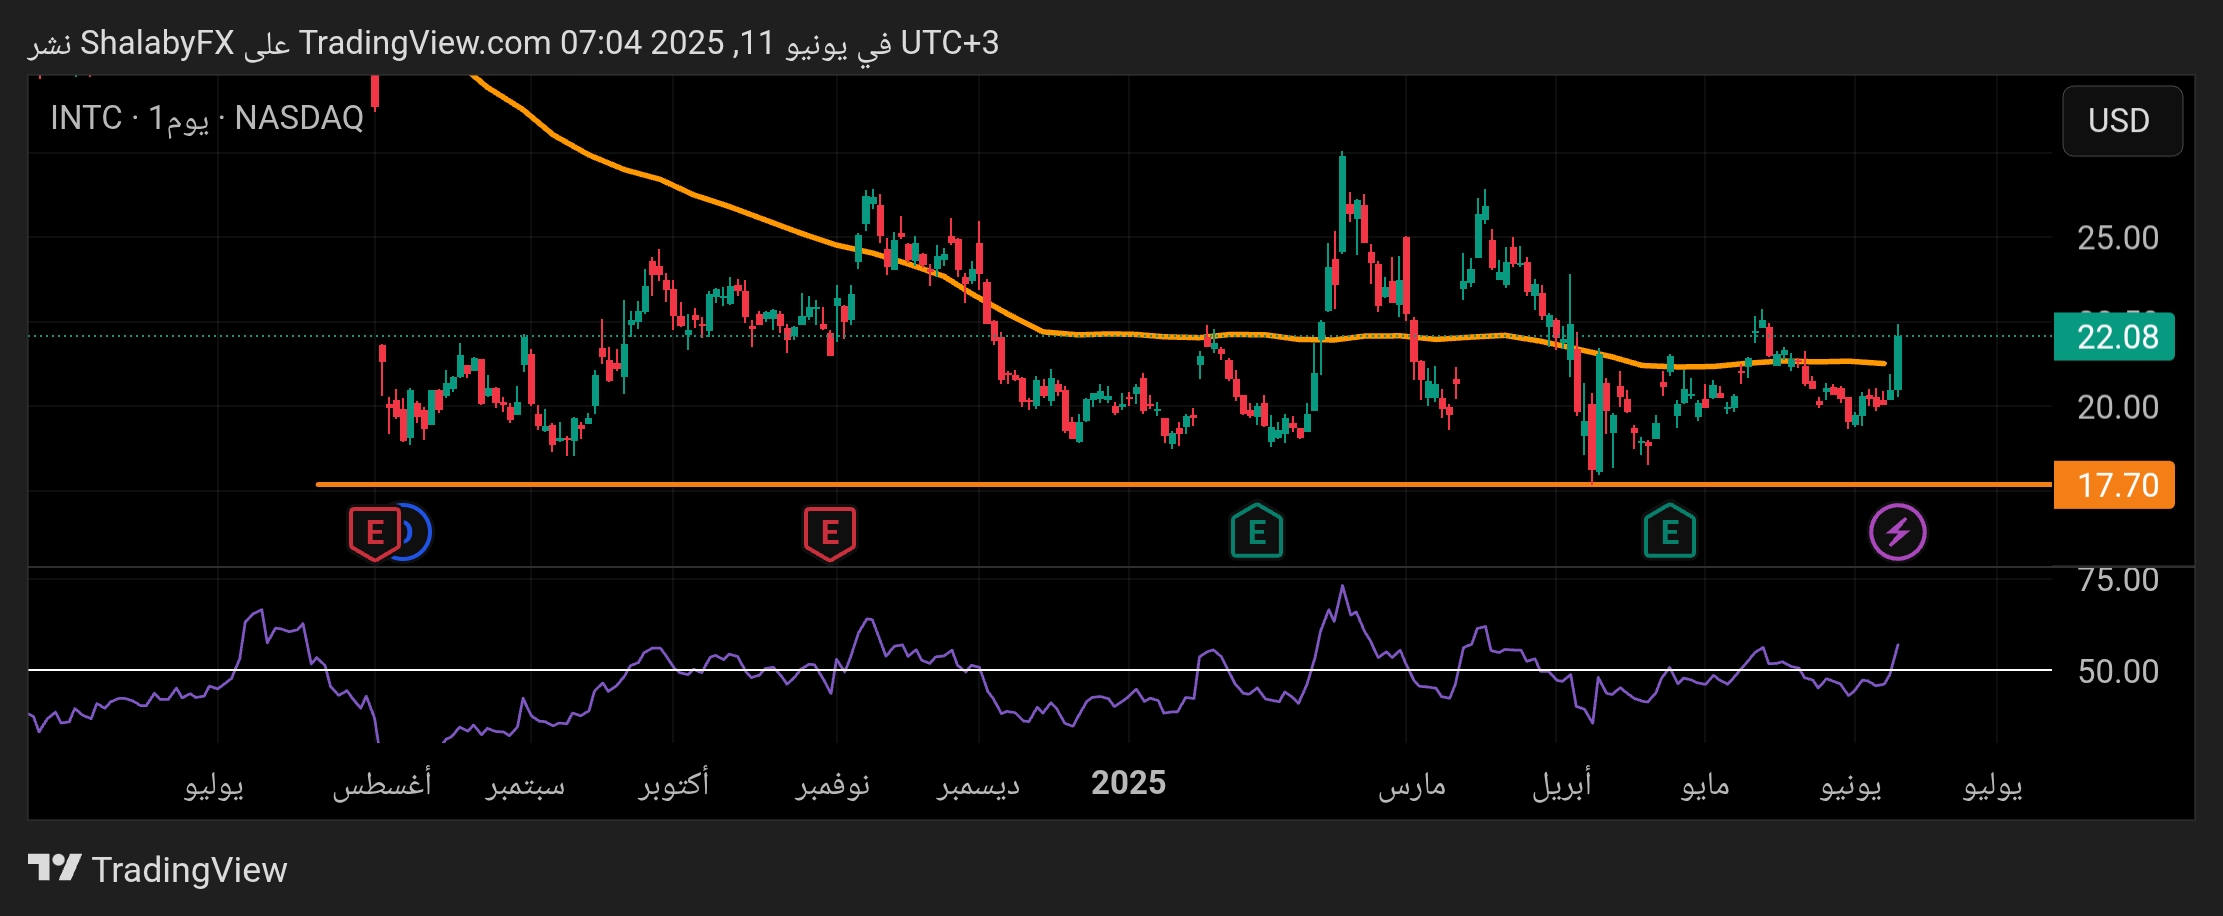
Task: Click the 25.00 price axis label
Action: [x=2118, y=238]
